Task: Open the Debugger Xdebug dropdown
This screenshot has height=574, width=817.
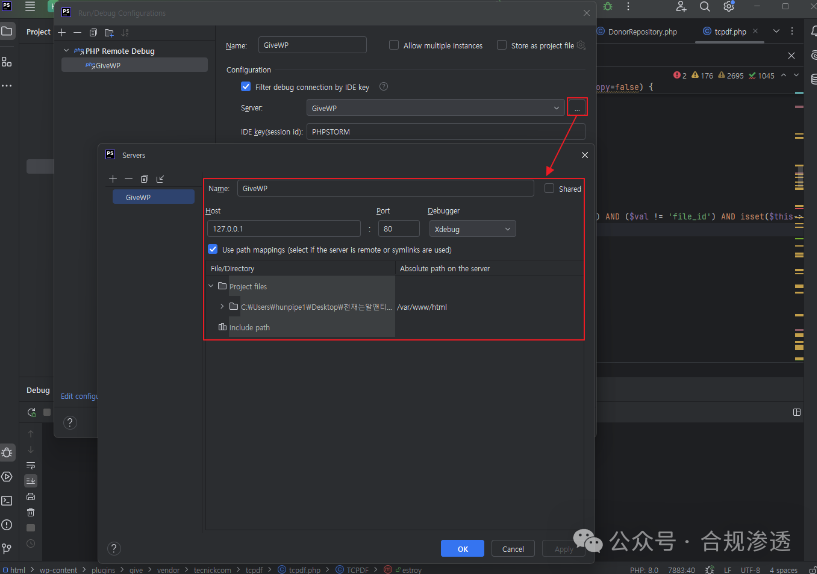Action: [473, 229]
